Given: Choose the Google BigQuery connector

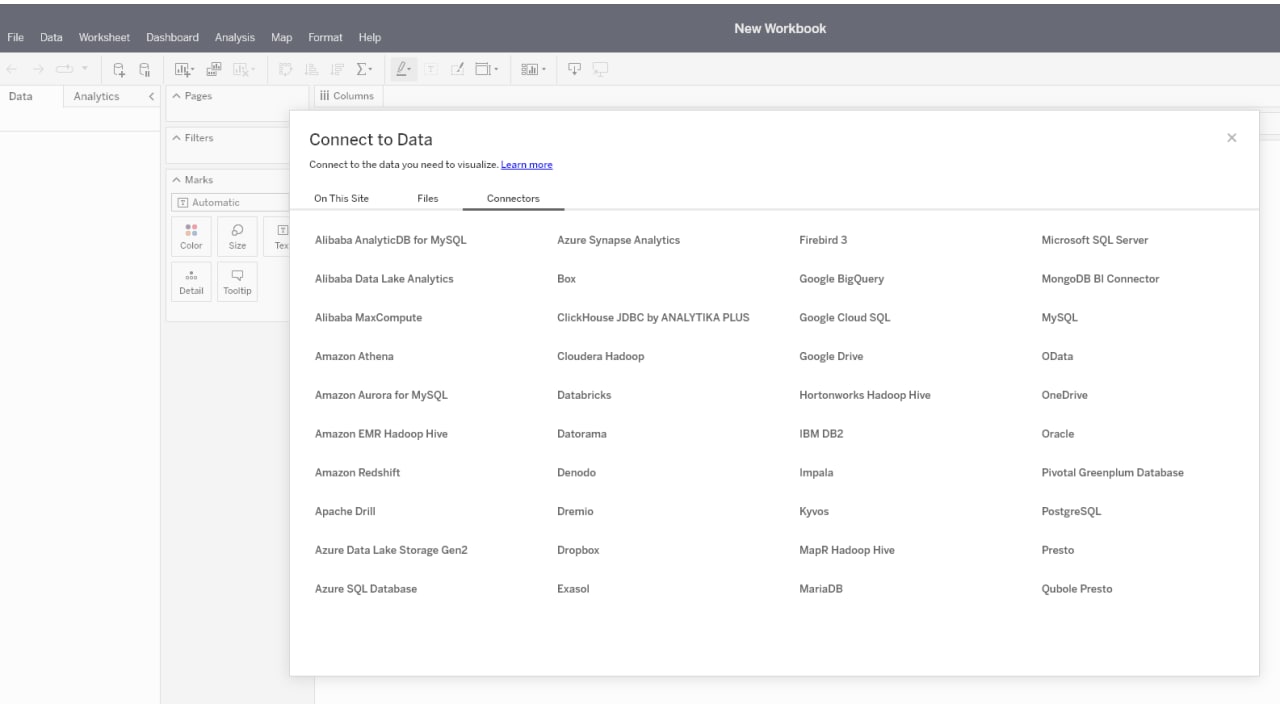Looking at the screenshot, I should tap(841, 279).
